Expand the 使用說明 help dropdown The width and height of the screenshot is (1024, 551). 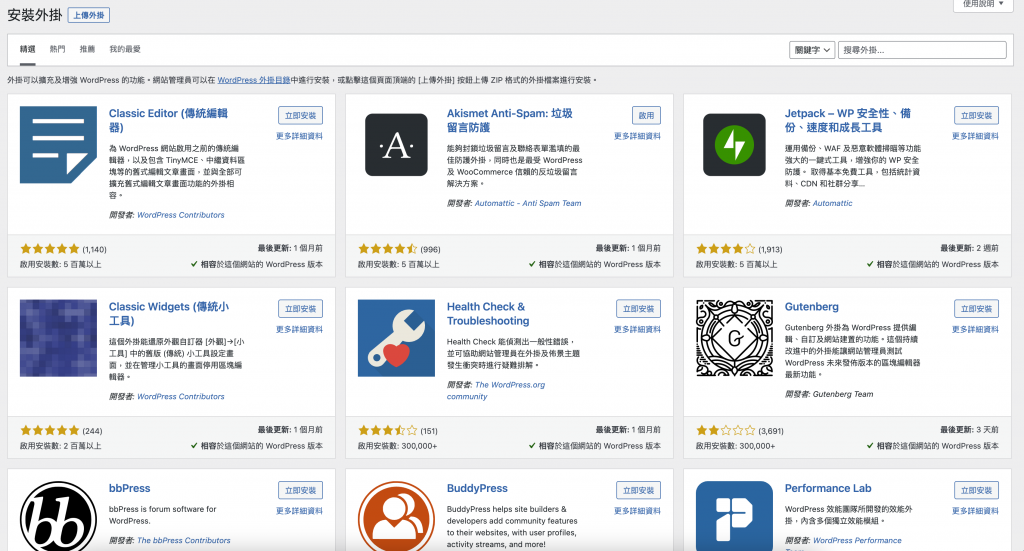[983, 5]
